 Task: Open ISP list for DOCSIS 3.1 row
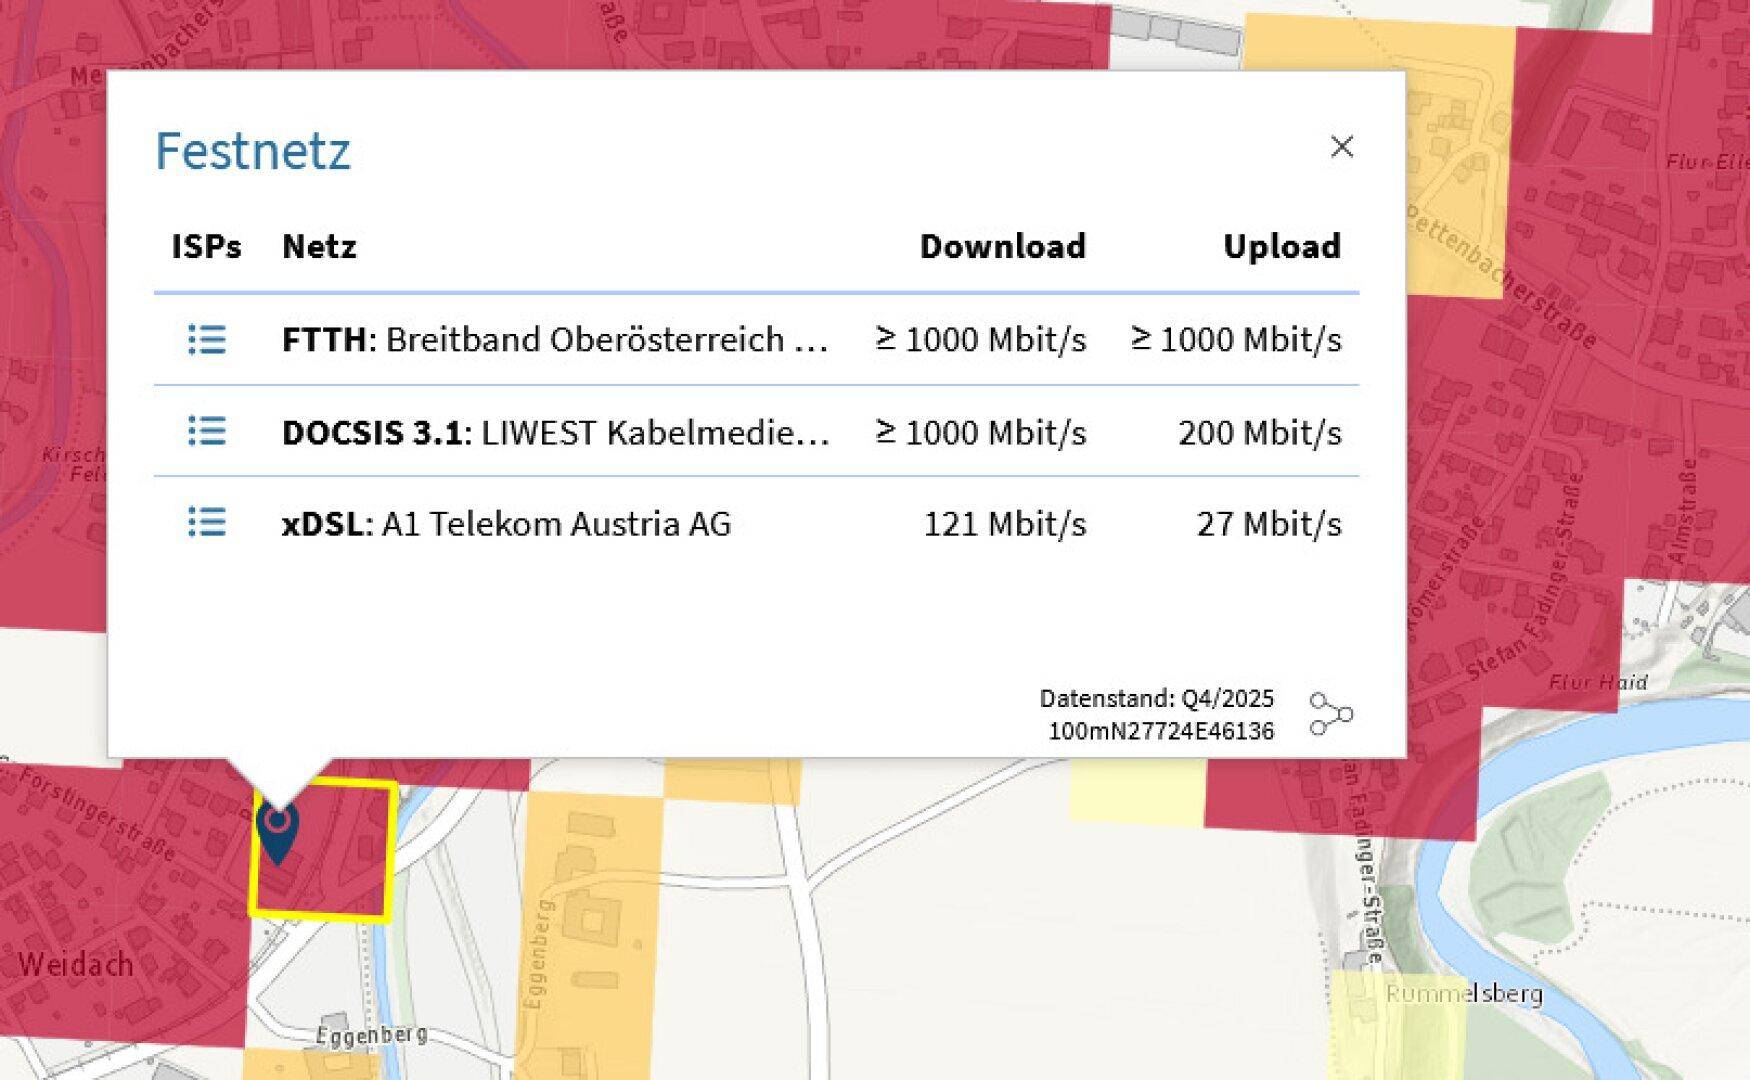point(207,432)
